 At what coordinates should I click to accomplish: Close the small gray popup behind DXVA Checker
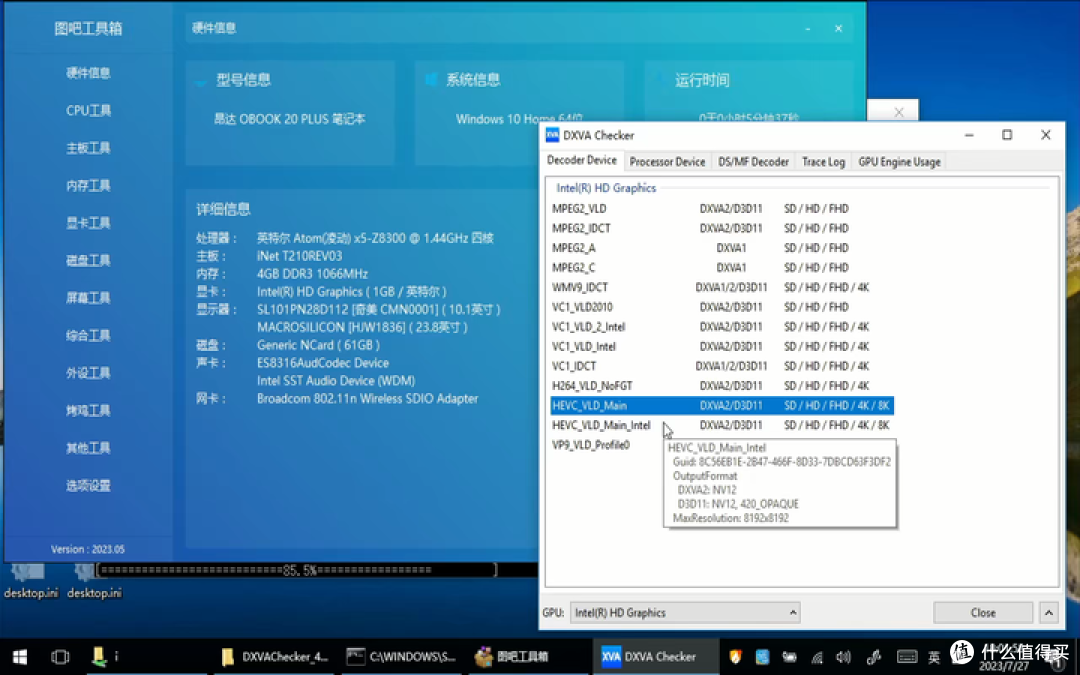898,112
